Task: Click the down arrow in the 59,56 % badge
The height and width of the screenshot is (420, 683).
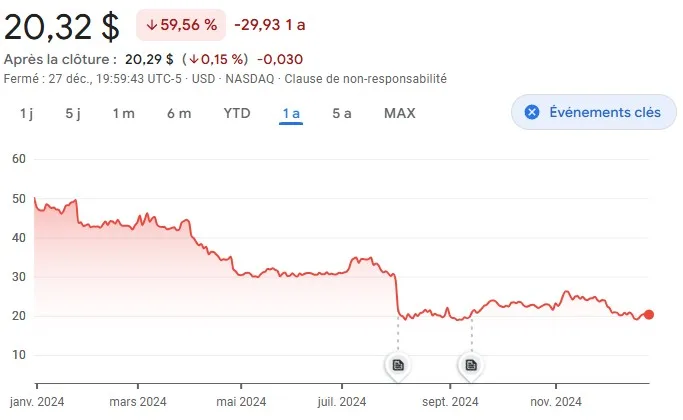Action: tap(151, 24)
